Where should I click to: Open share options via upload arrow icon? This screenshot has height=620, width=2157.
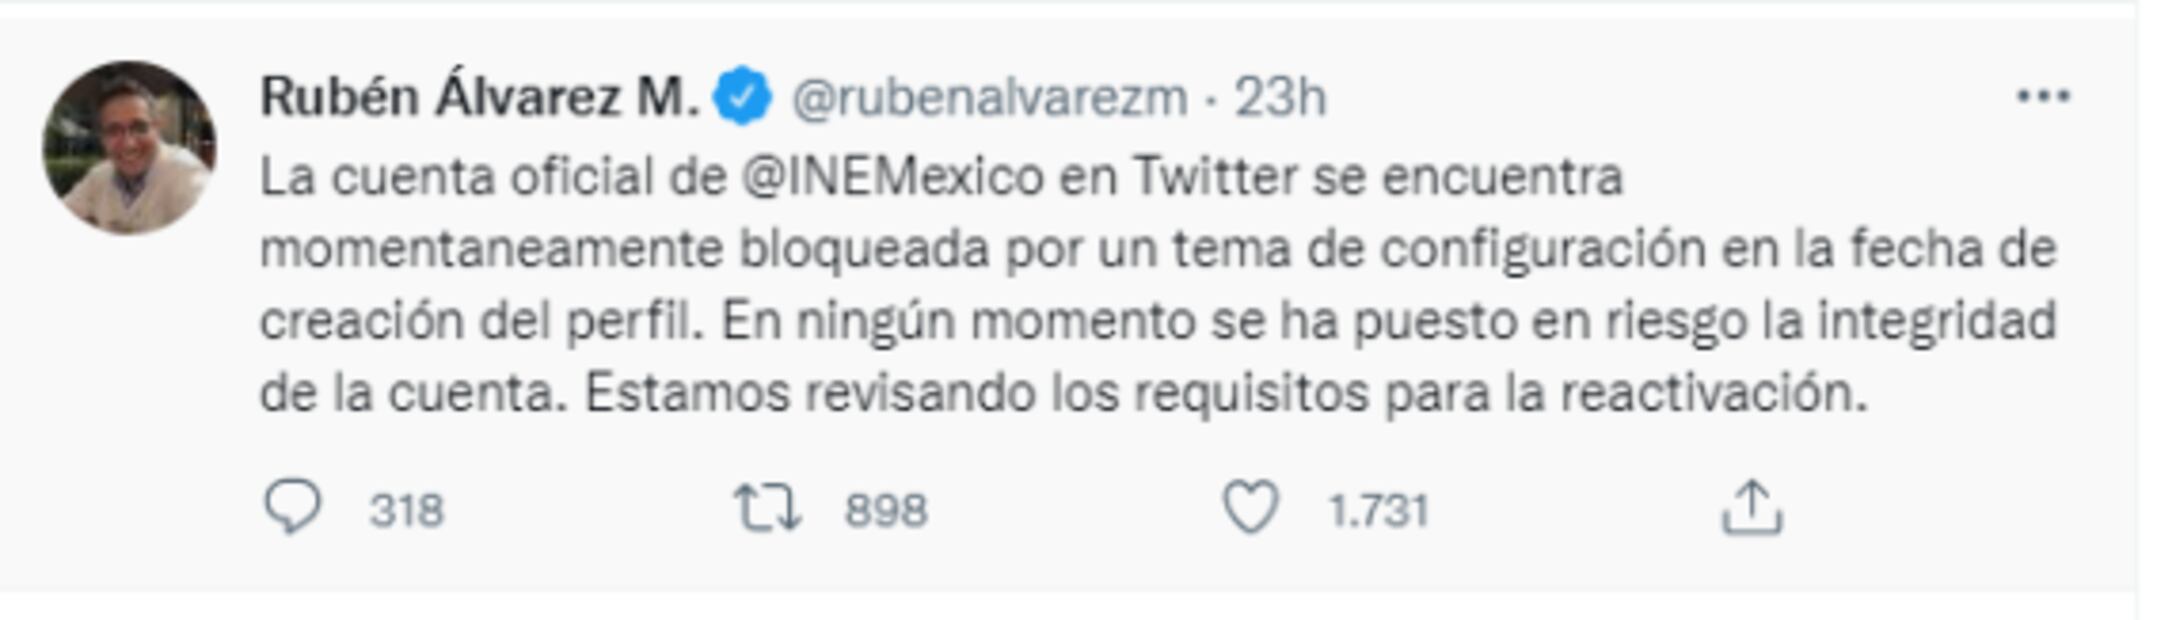[1751, 507]
